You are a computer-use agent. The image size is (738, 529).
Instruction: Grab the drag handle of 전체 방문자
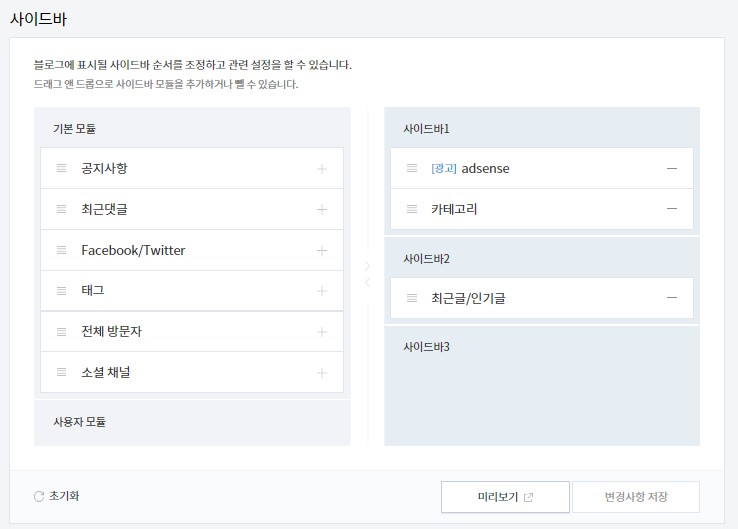tap(62, 331)
